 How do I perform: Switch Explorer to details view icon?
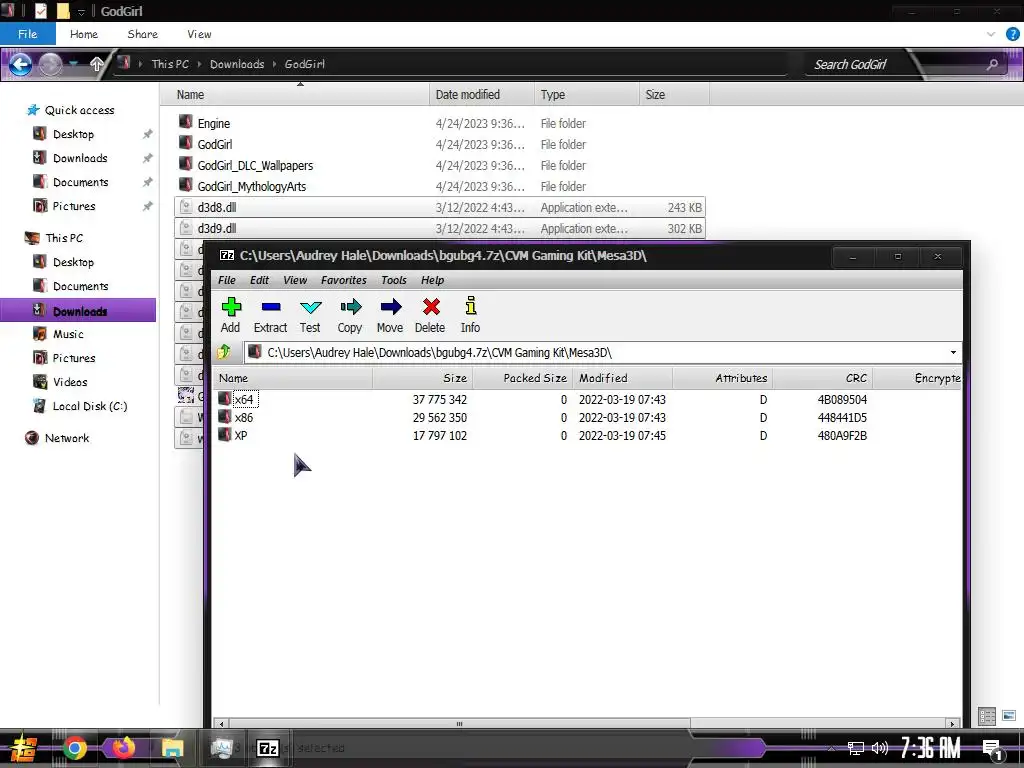(987, 716)
